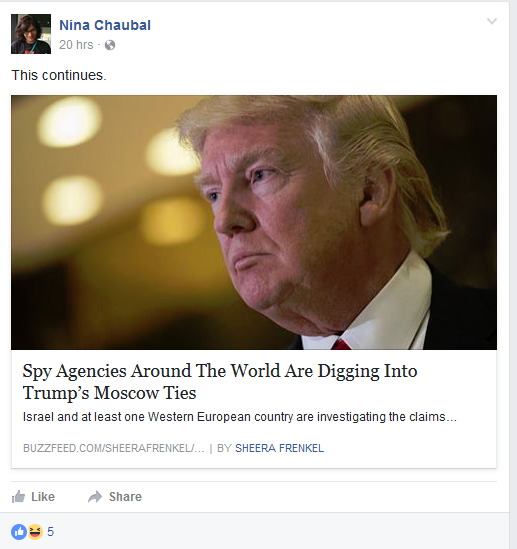The height and width of the screenshot is (549, 517).
Task: Click the Share button label
Action: (125, 496)
